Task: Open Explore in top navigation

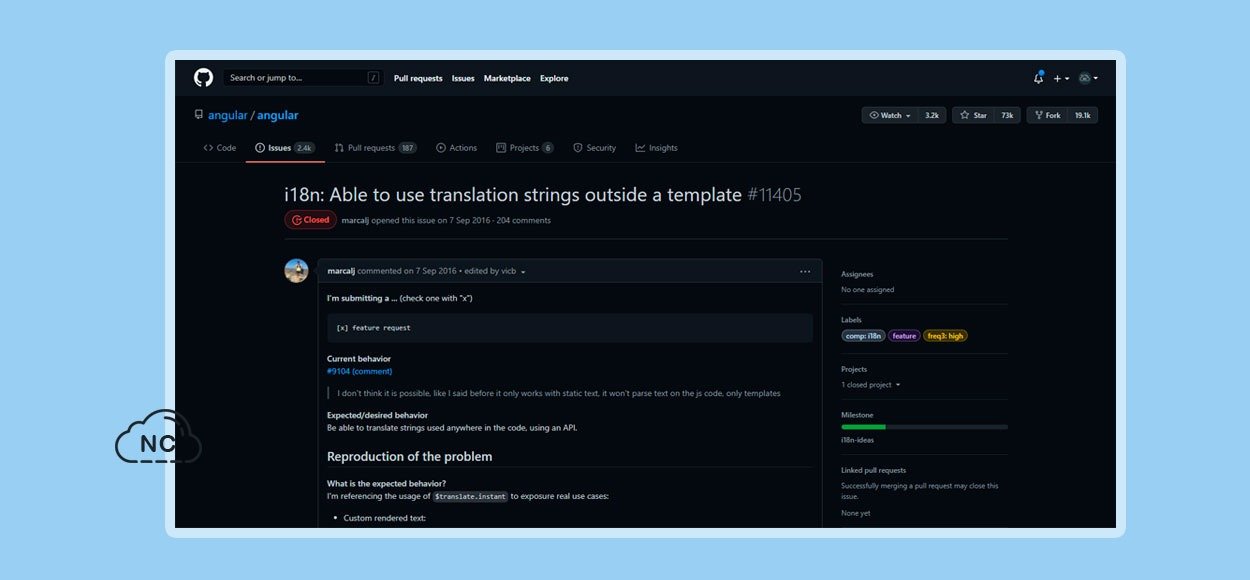Action: [x=554, y=78]
